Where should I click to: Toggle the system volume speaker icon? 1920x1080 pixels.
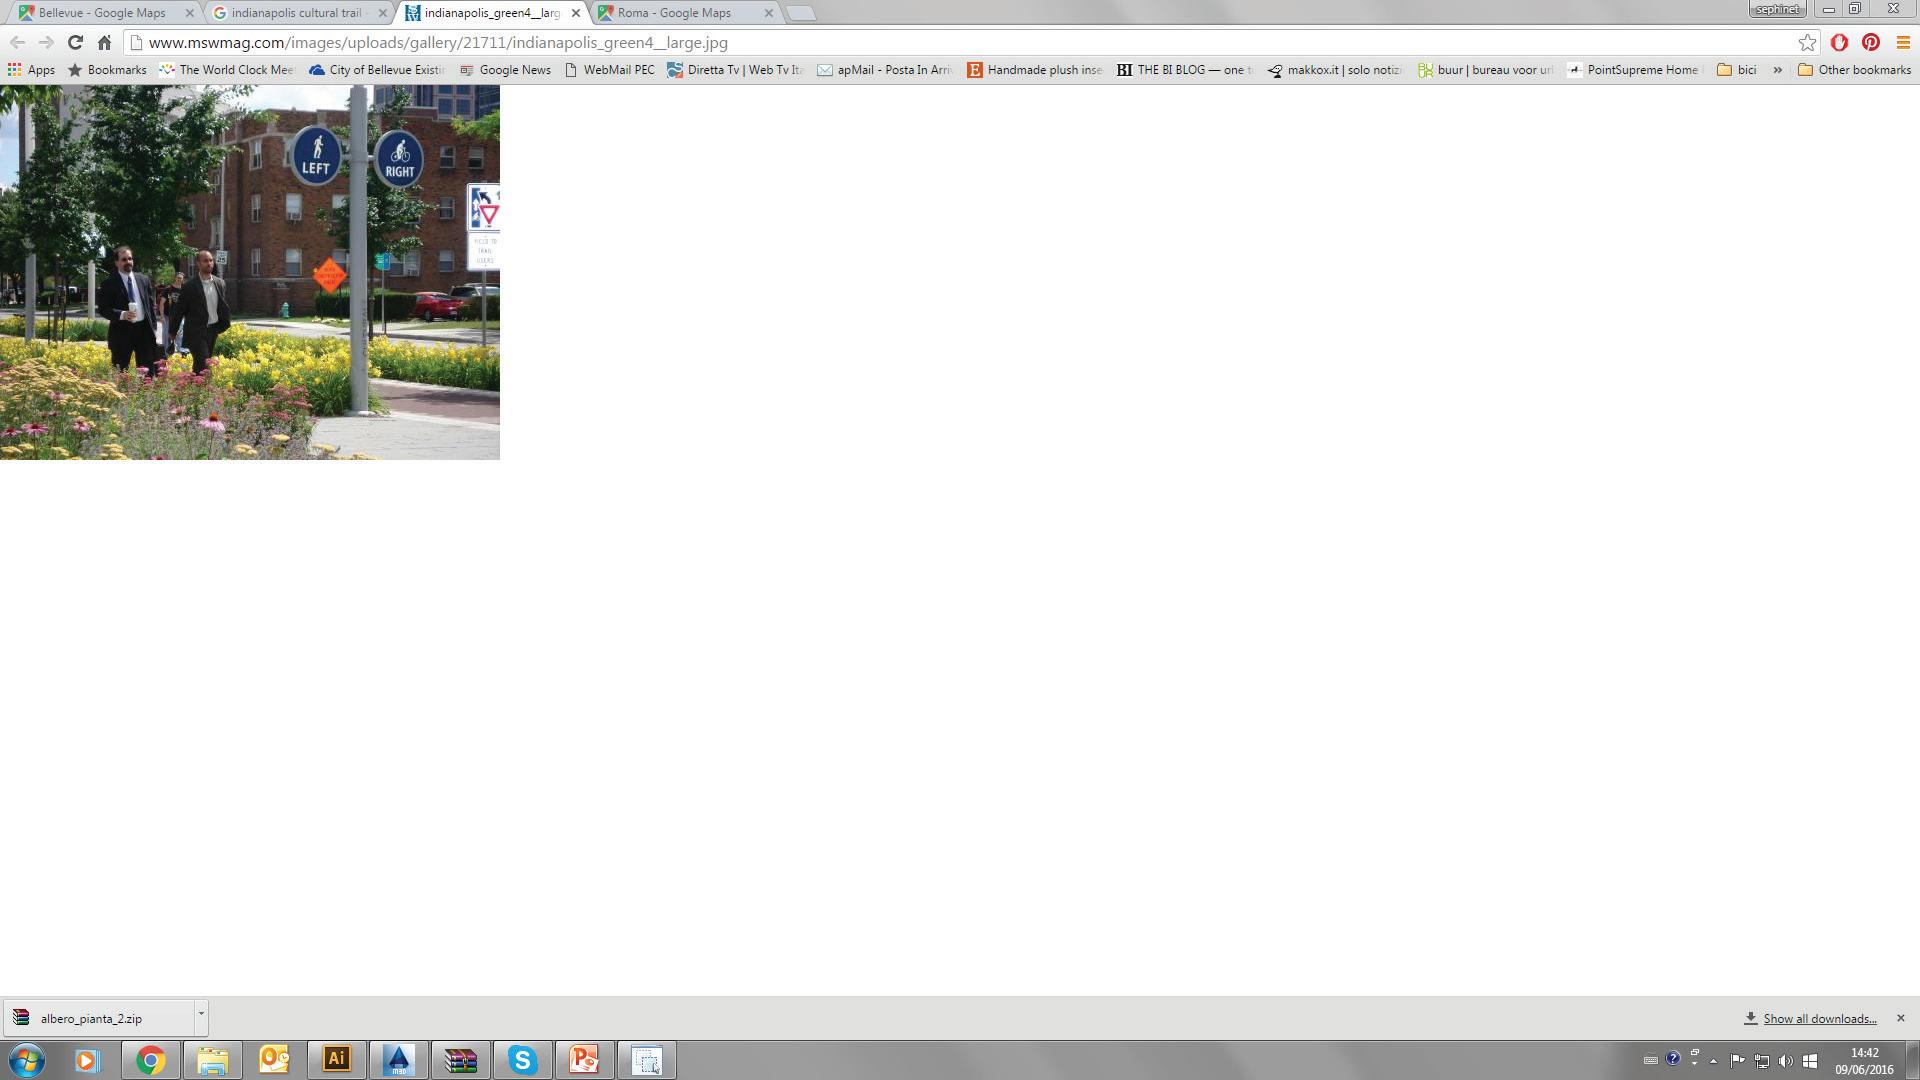(1785, 1061)
